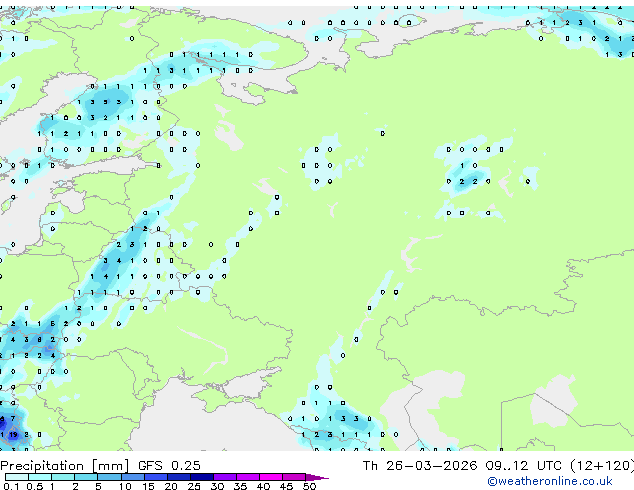
Task: Select the 0.5–1 mm legend swatch
Action: pos(40,477)
